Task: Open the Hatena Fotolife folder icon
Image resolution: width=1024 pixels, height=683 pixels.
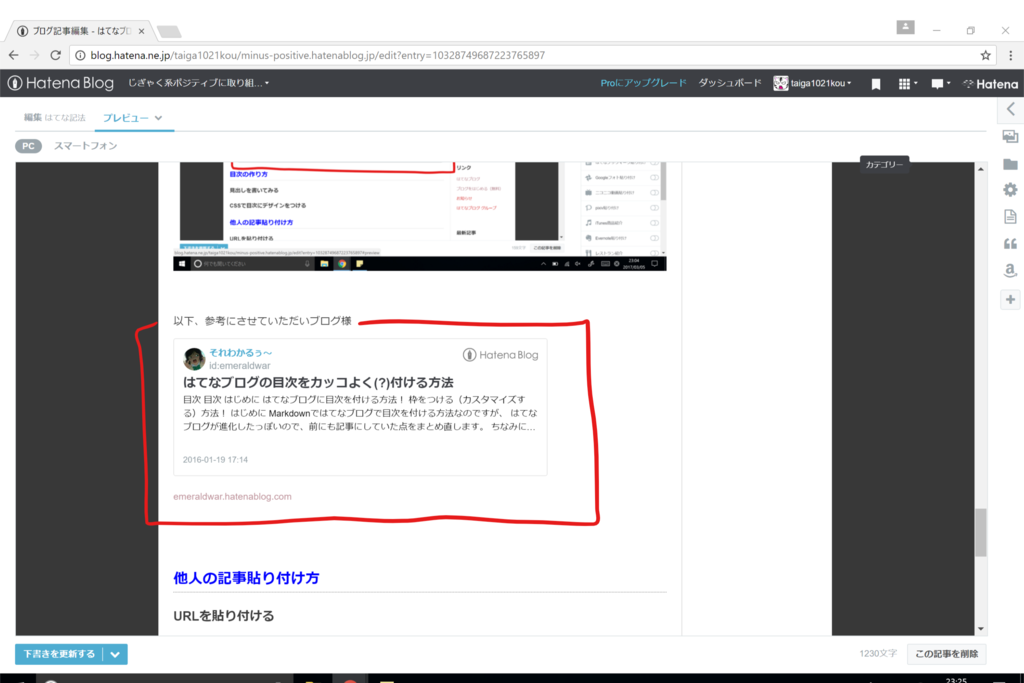Action: click(1011, 163)
